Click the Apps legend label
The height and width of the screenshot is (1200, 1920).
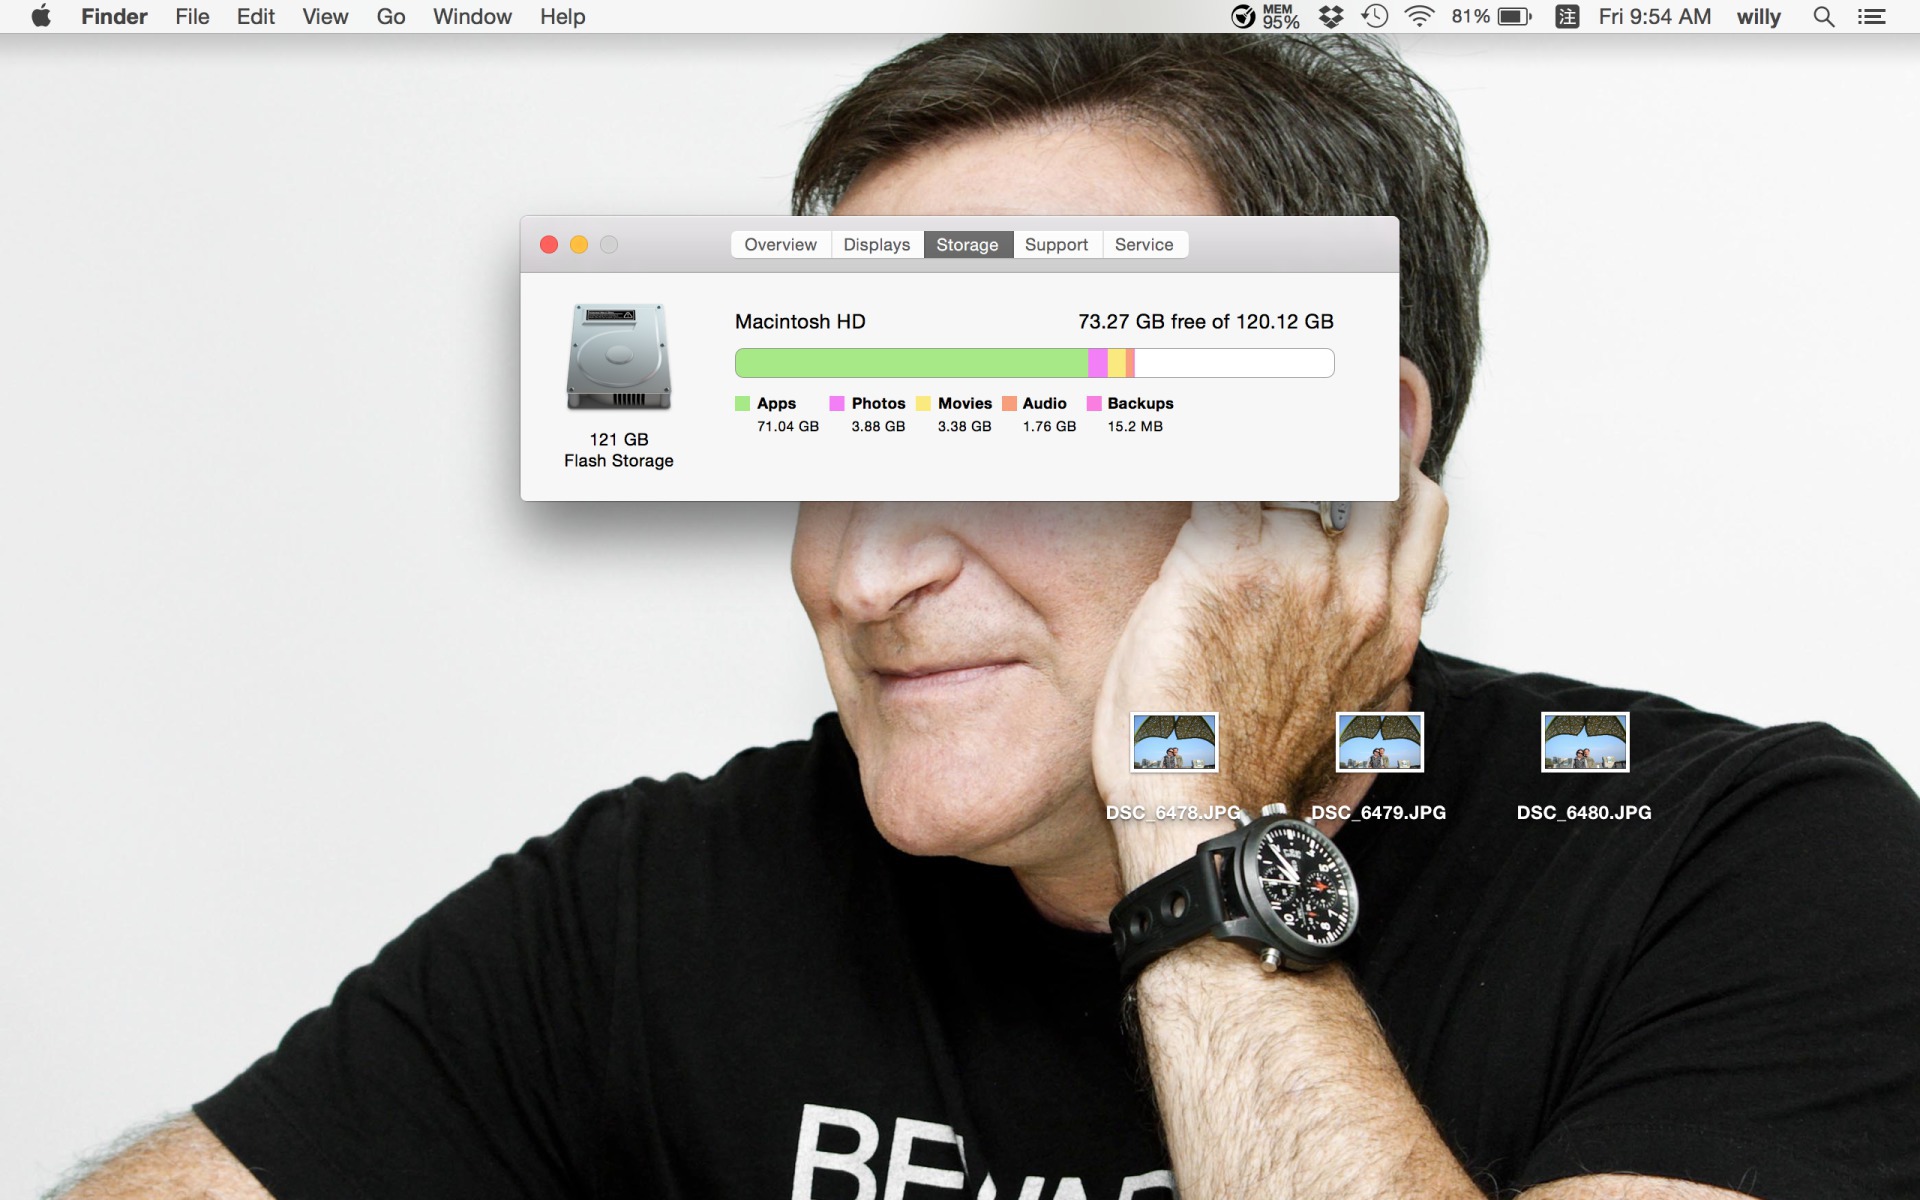point(776,404)
